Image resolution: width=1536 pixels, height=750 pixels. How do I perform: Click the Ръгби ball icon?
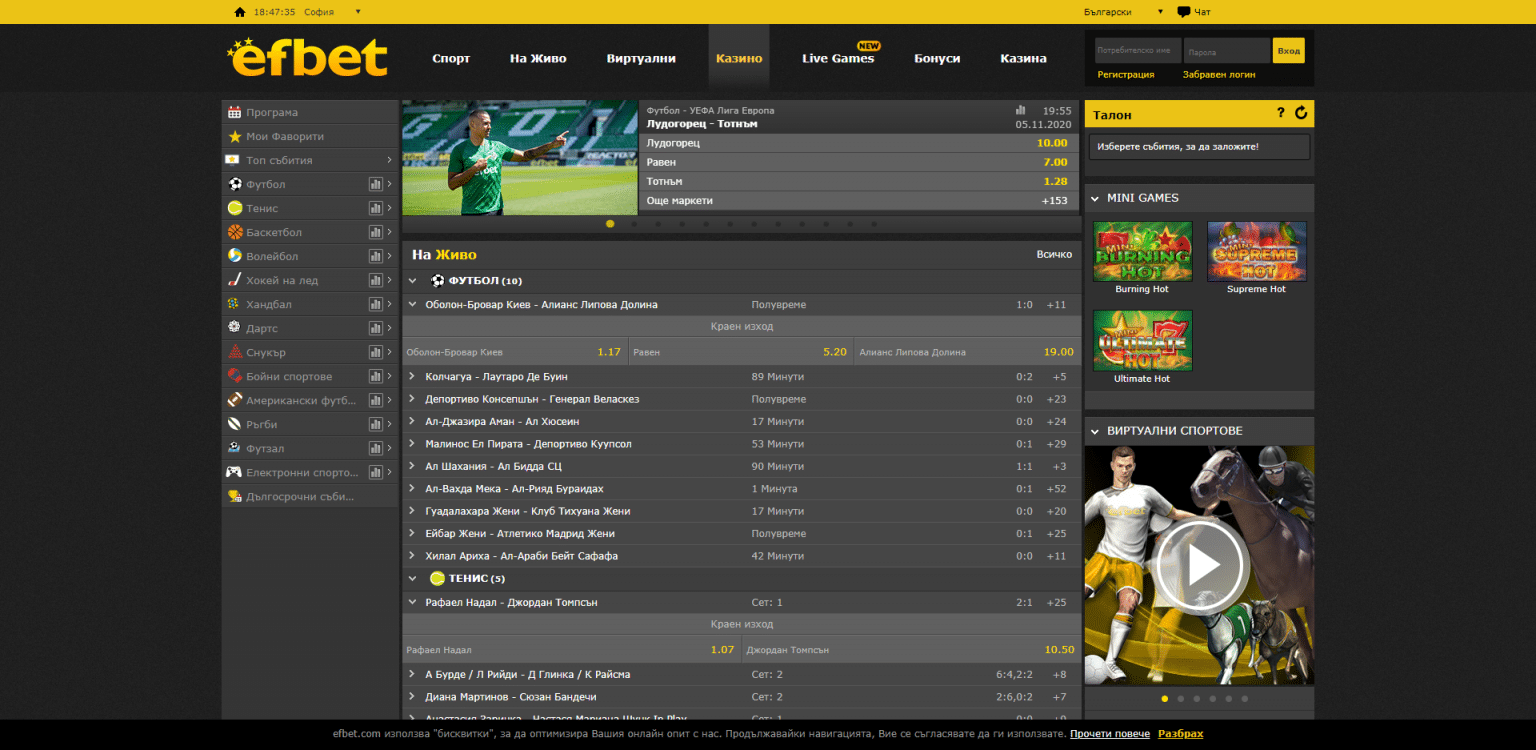[235, 424]
